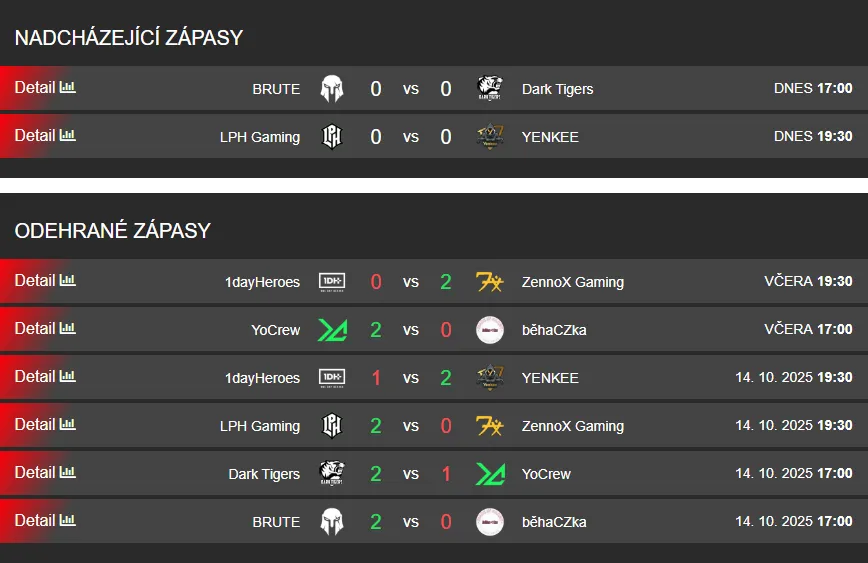Click the Dark Tigers logo in the upcoming match
Image resolution: width=868 pixels, height=563 pixels.
pos(490,89)
